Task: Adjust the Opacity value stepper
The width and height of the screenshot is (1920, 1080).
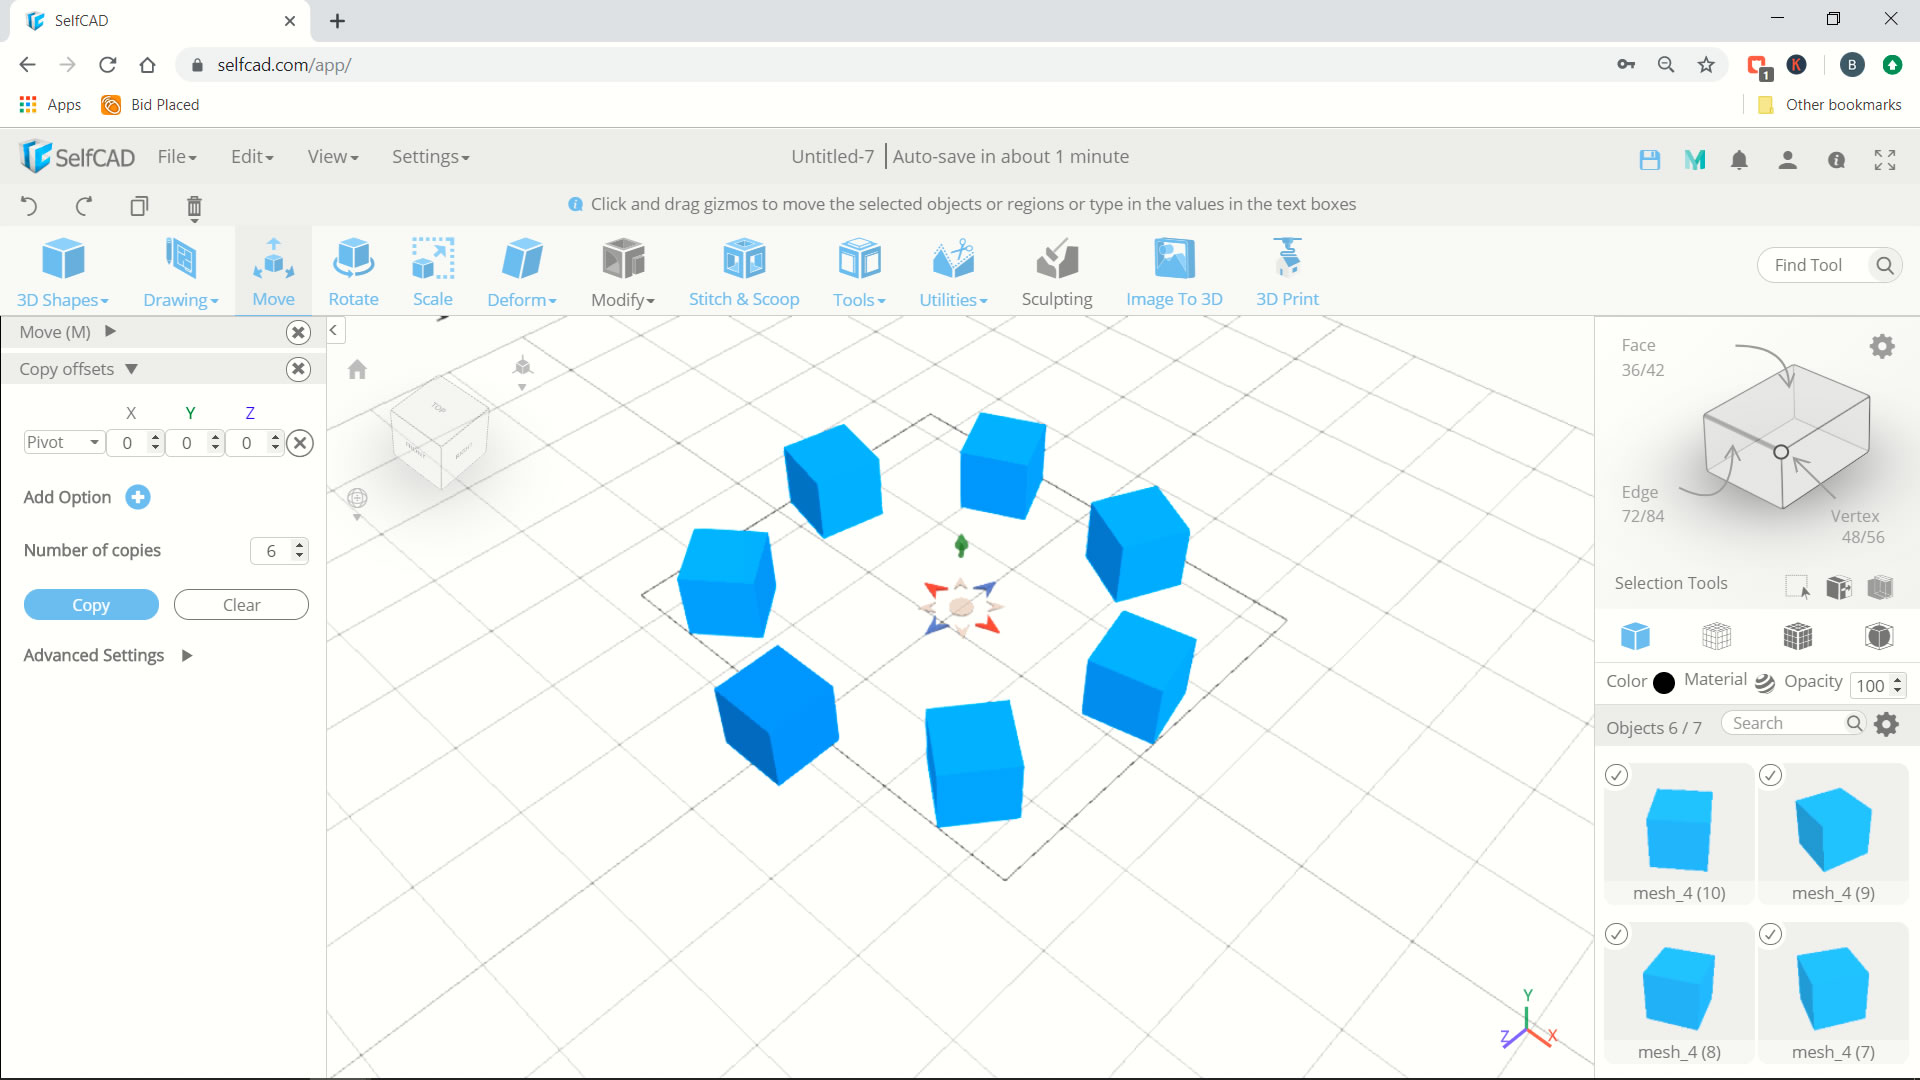Action: [1897, 685]
